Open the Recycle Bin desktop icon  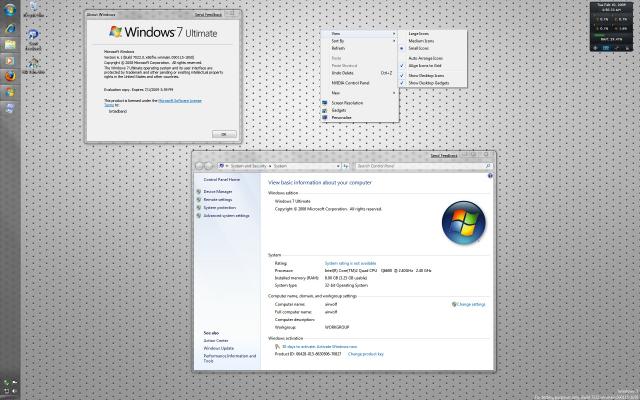tap(33, 9)
